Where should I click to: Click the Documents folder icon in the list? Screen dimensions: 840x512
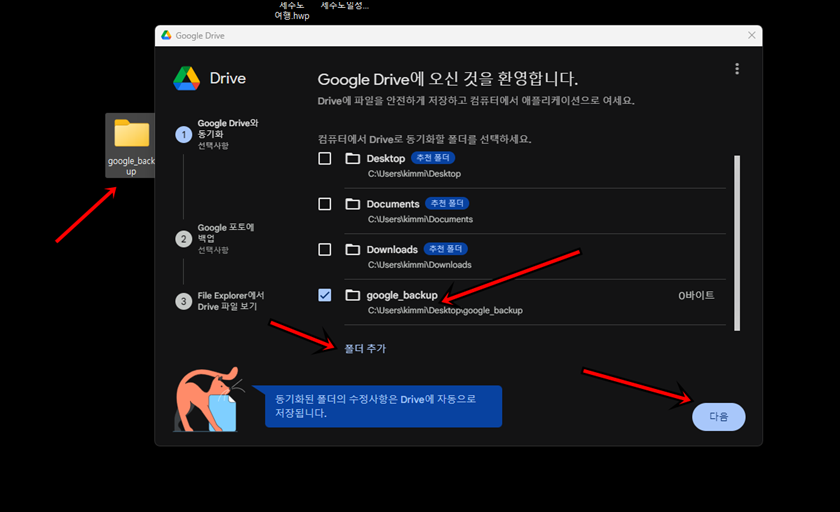pos(352,204)
